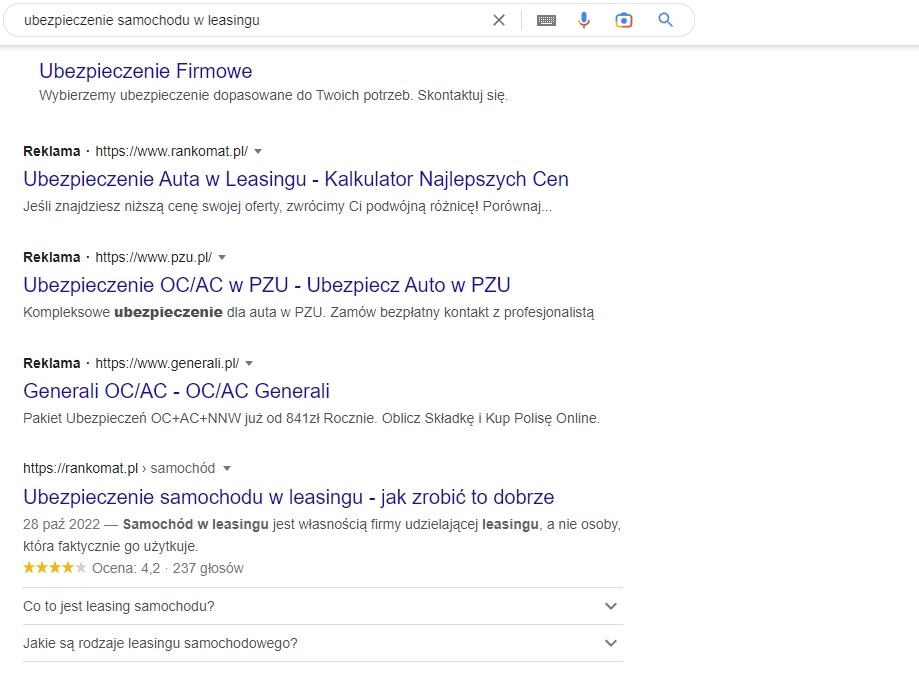This screenshot has width=919, height=674.
Task: Click the 'Ocena: 4,2 · 237 głosów' text
Action: (168, 568)
